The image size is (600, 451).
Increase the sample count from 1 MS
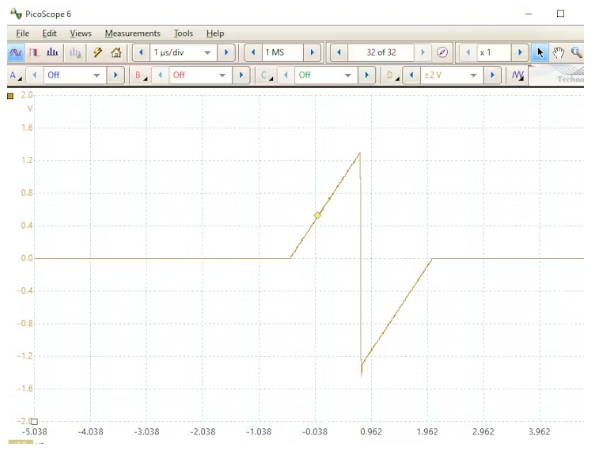coord(313,52)
